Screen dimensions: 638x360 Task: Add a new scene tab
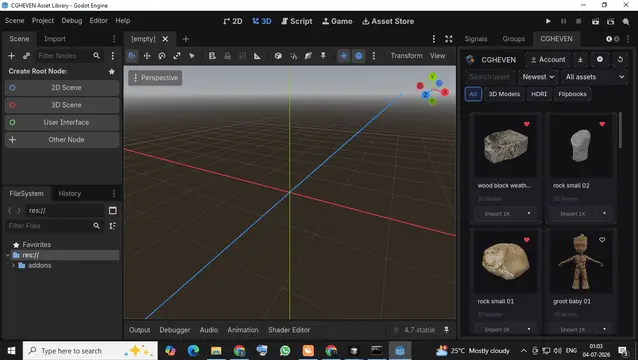186,39
